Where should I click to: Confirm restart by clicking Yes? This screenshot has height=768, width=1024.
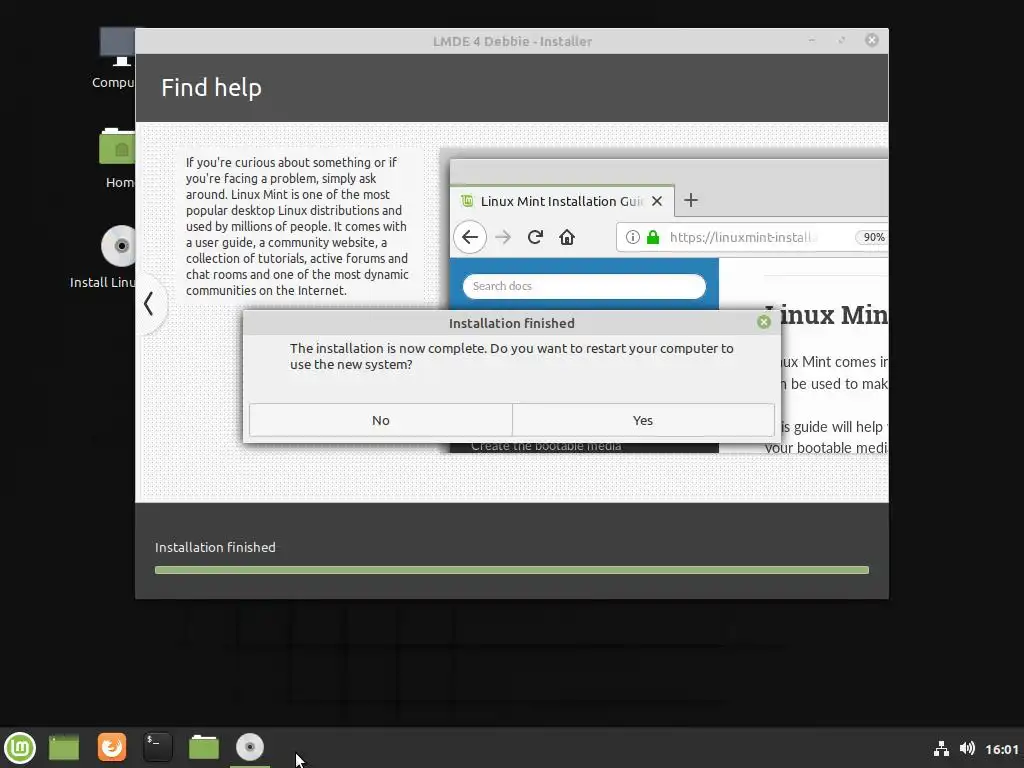click(x=643, y=420)
